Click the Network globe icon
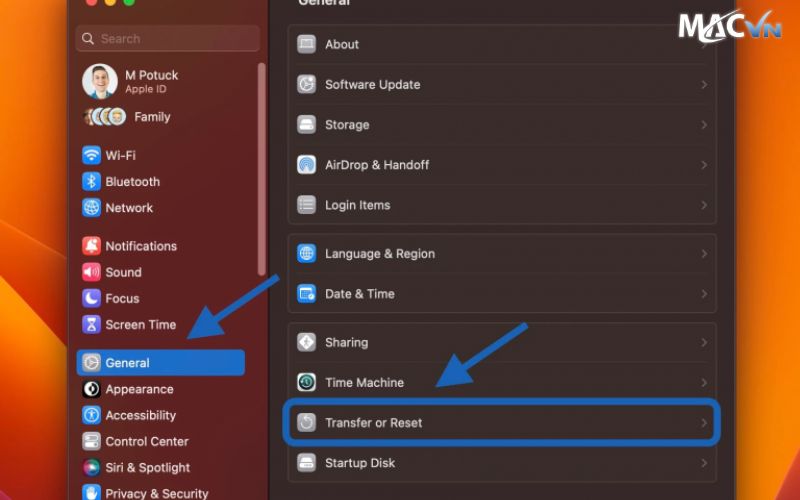Screen dimensions: 800x500 pyautogui.click(x=91, y=208)
